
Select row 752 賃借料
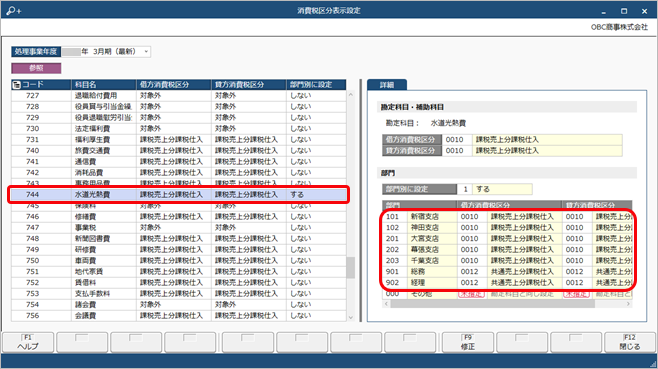179,283
